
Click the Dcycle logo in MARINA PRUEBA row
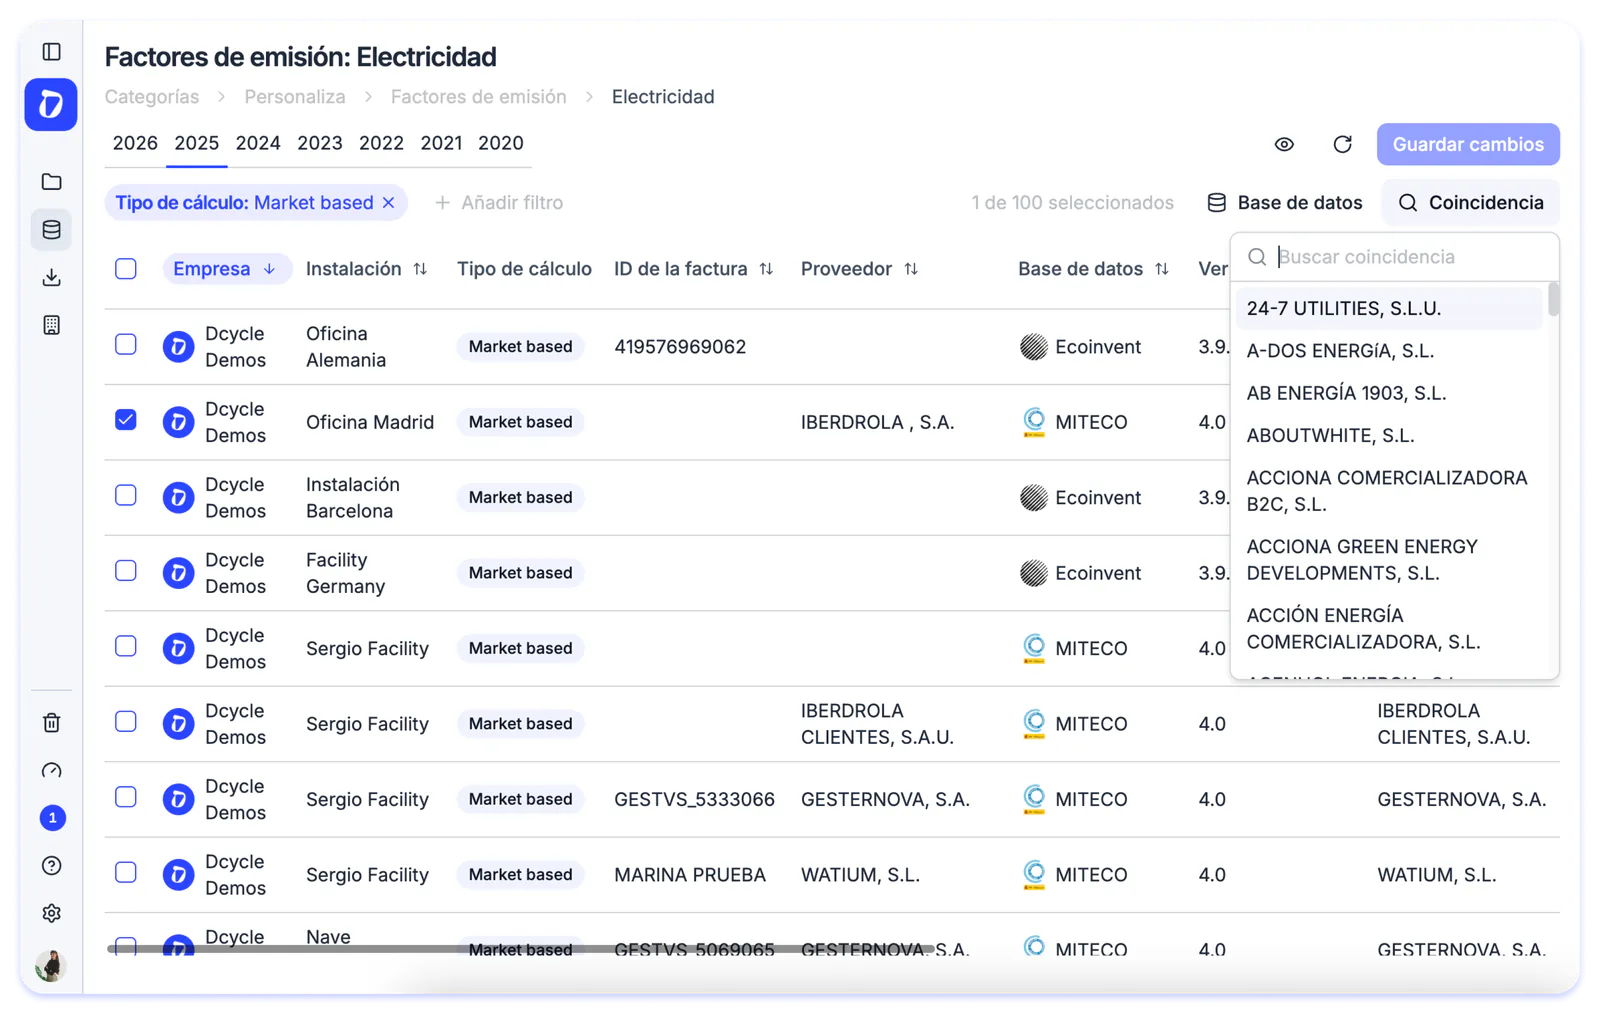(x=178, y=875)
